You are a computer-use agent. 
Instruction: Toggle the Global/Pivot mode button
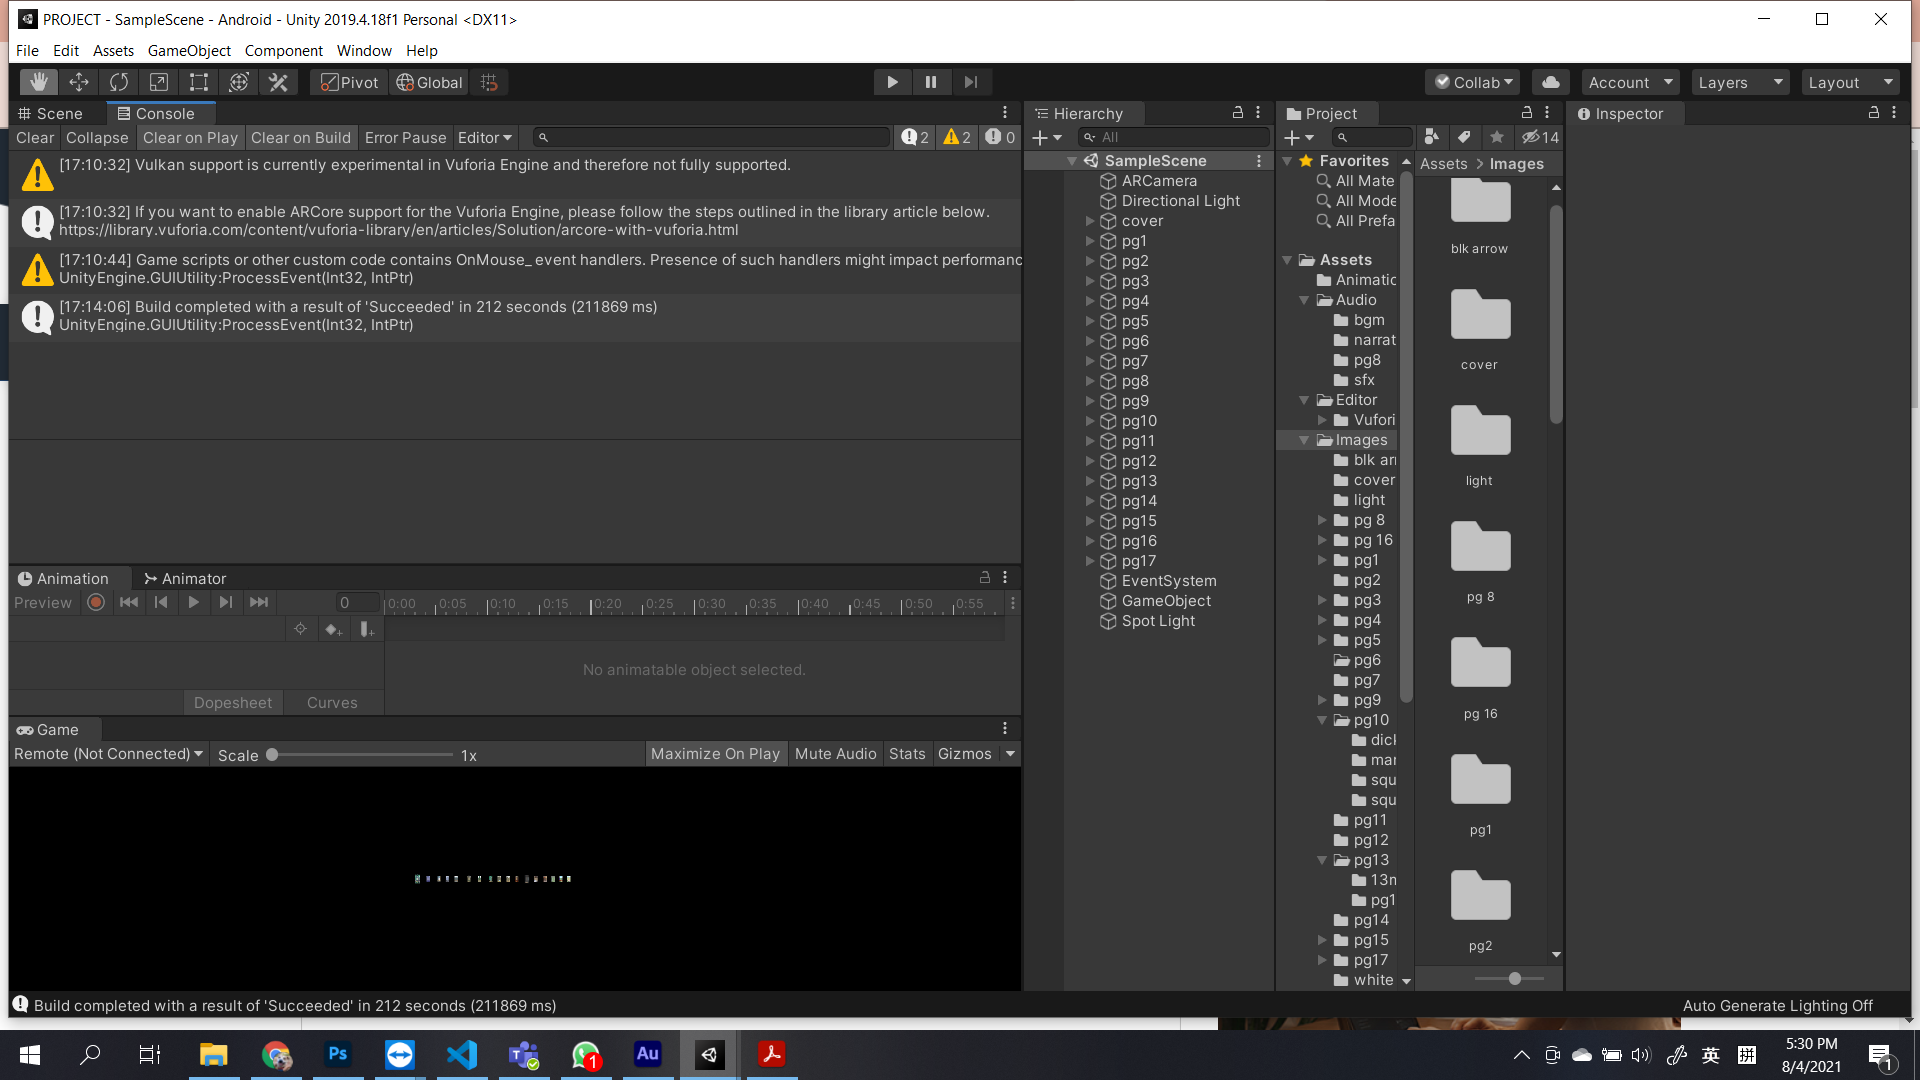(429, 82)
